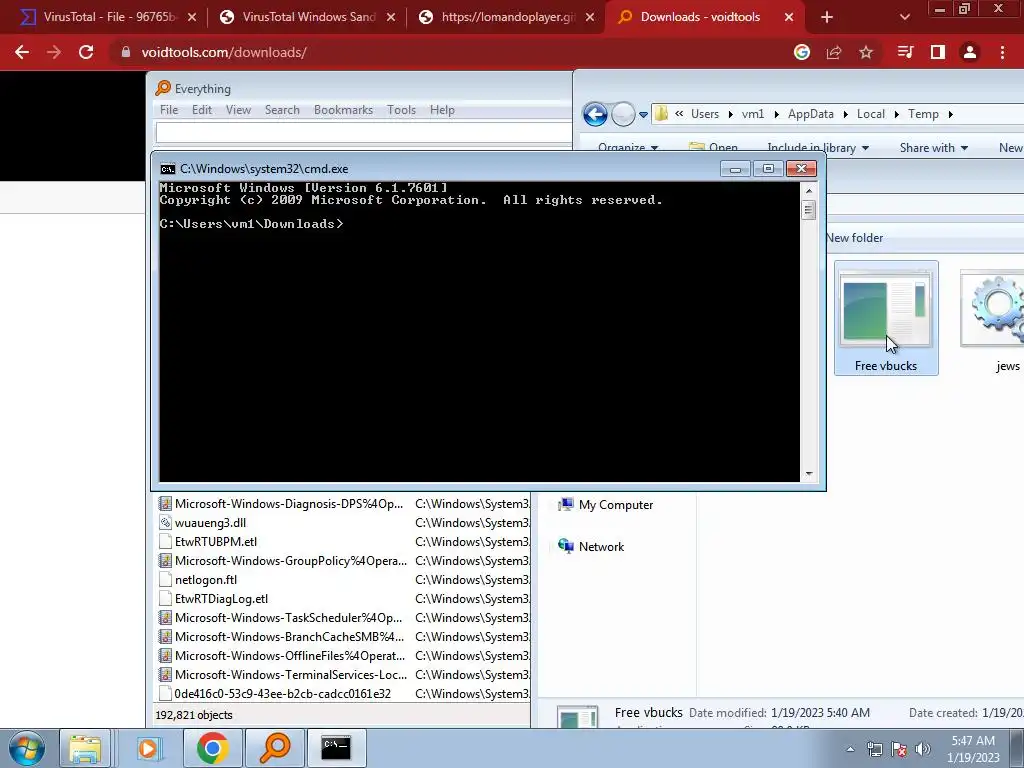Open the Help menu in Everything
The height and width of the screenshot is (768, 1024).
click(x=442, y=110)
